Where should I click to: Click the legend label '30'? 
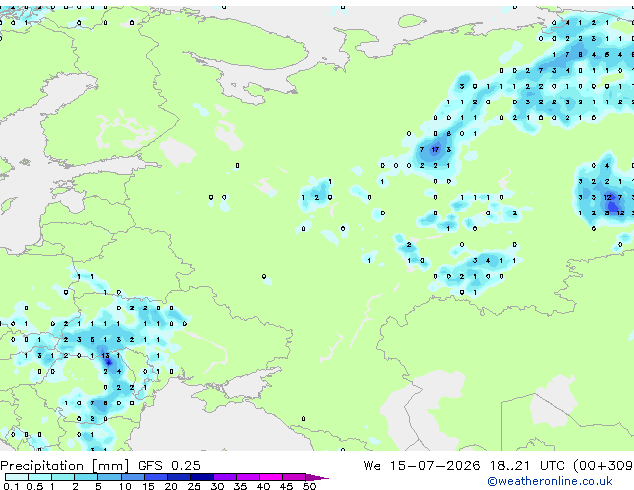click(x=218, y=486)
